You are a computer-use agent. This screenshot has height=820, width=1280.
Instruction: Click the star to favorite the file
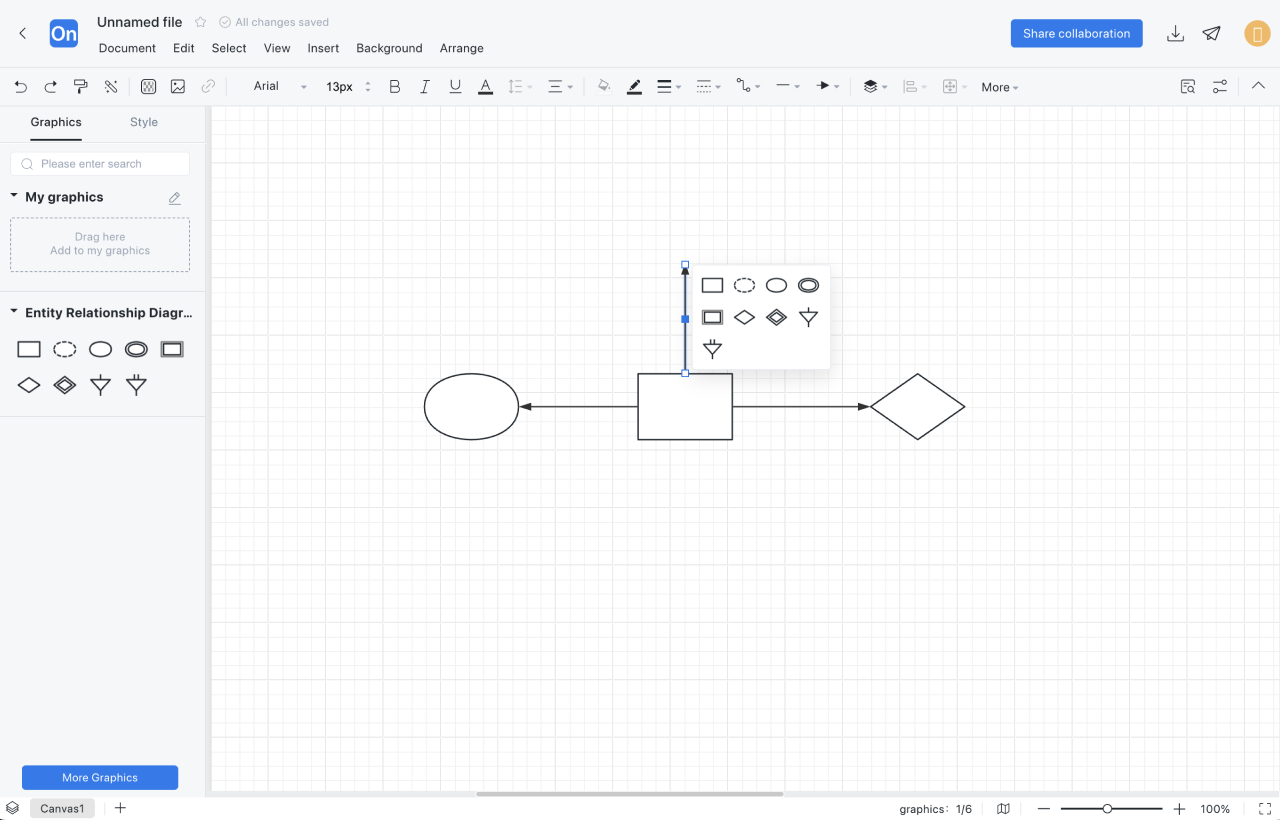201,22
